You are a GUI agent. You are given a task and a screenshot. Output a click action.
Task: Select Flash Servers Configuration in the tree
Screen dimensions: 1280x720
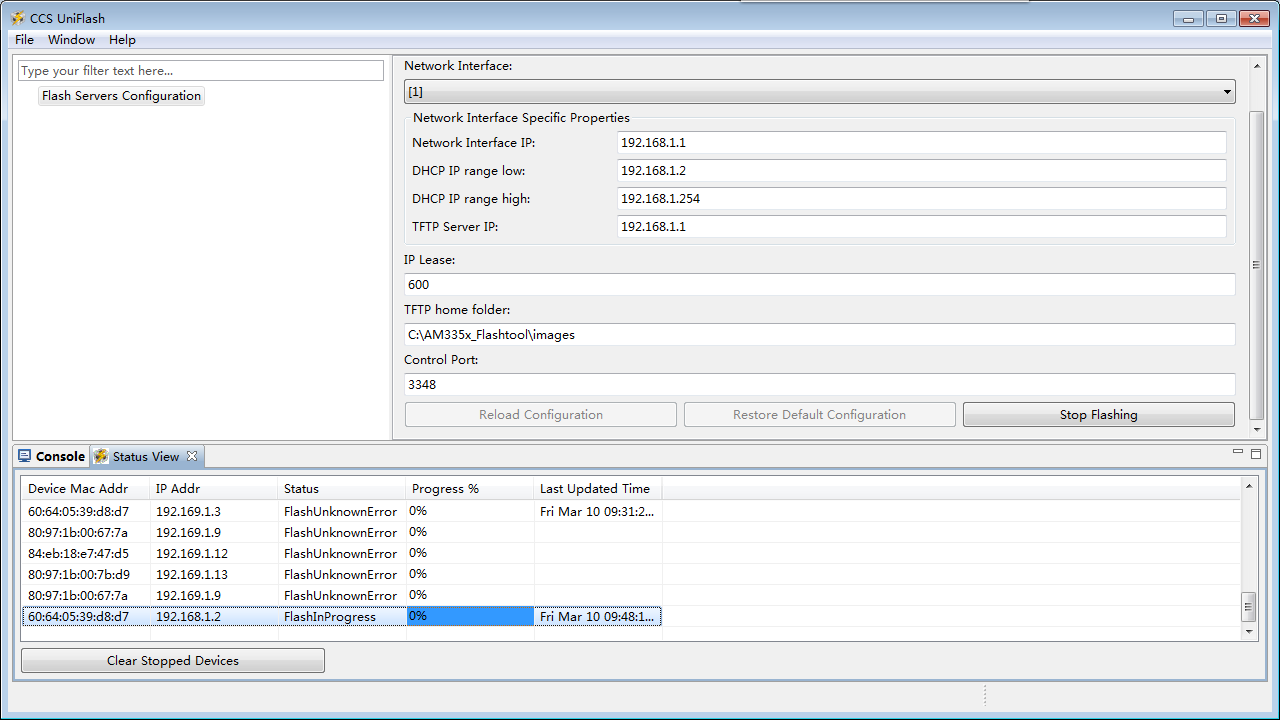click(121, 96)
